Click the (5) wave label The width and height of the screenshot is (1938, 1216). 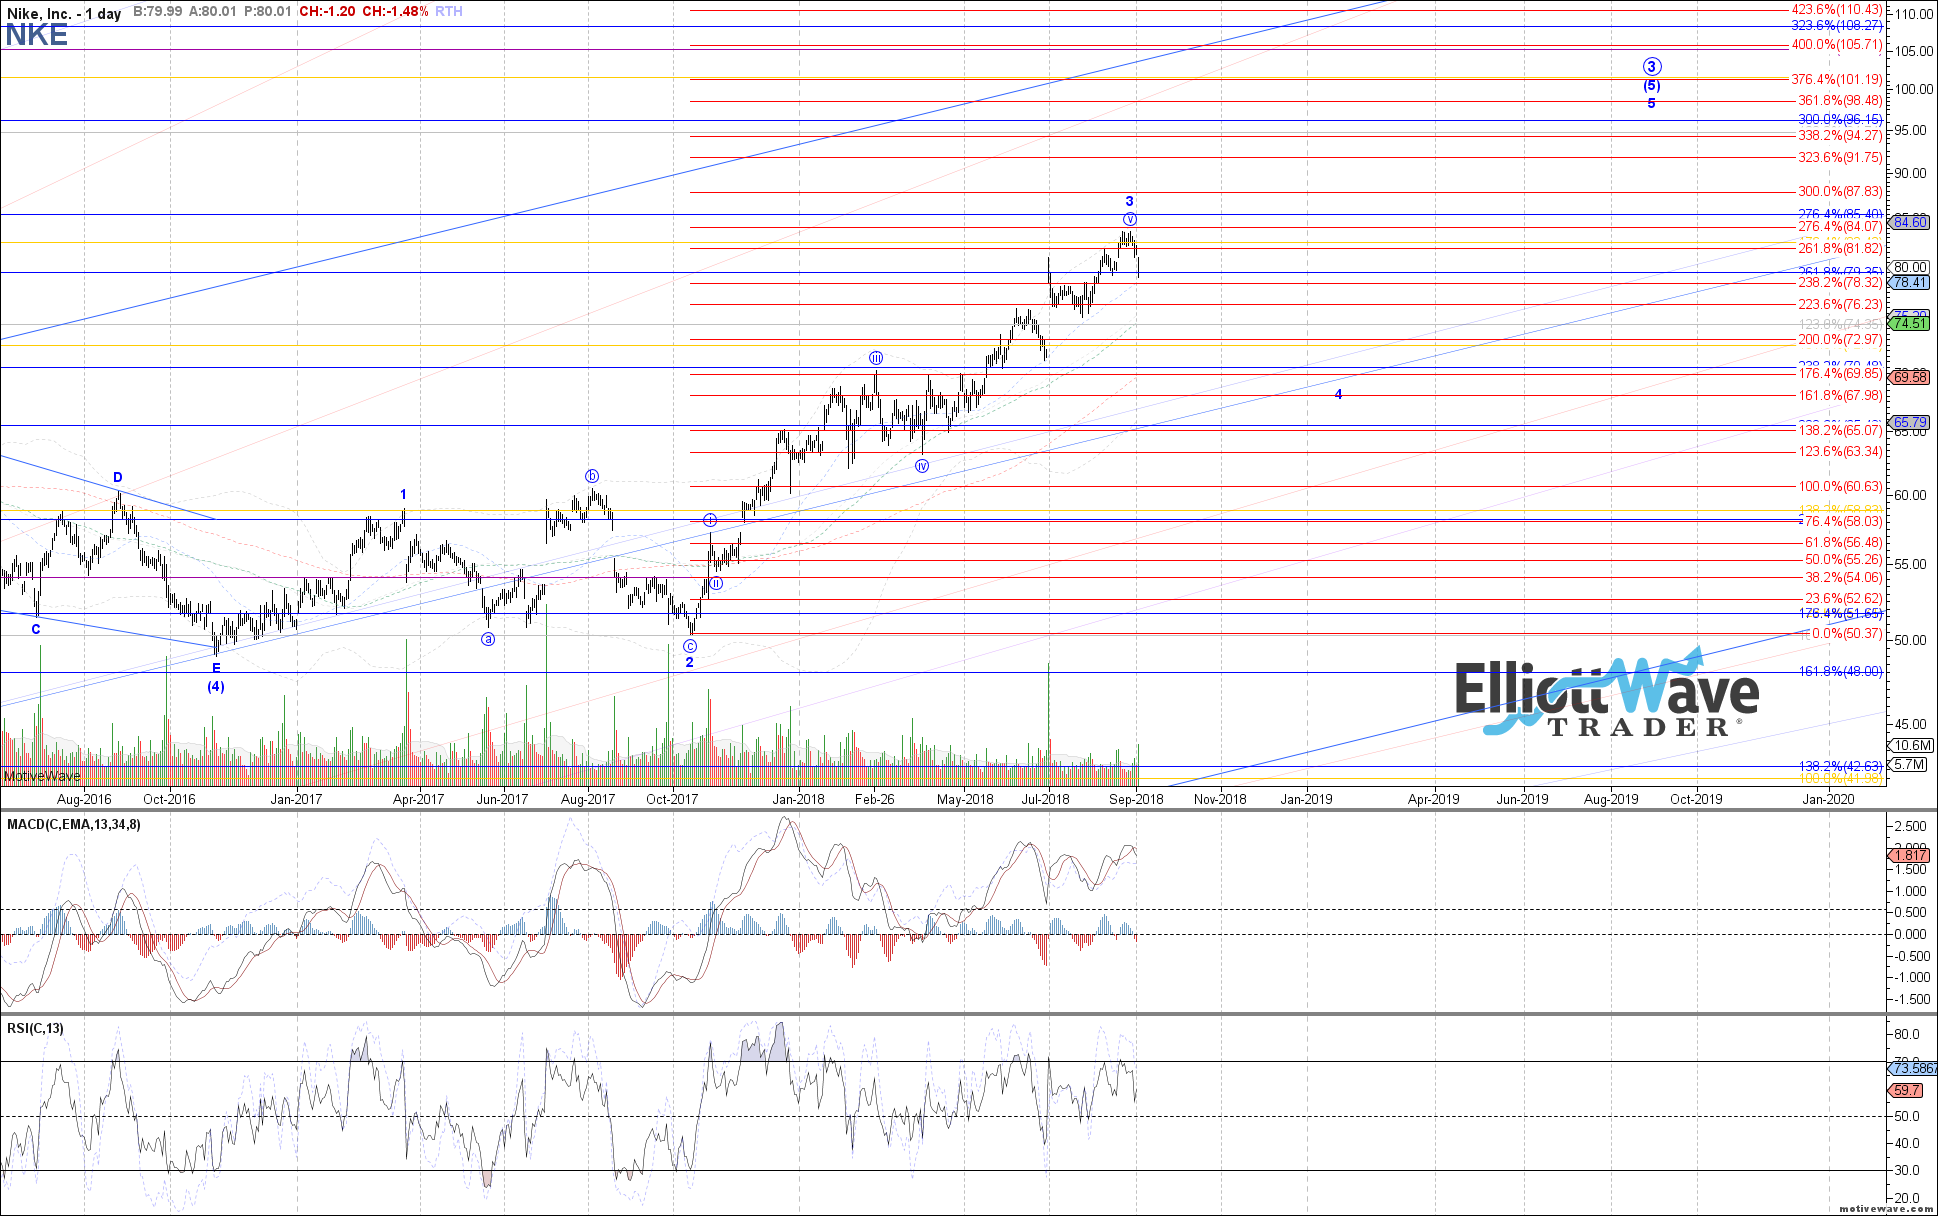click(1652, 86)
